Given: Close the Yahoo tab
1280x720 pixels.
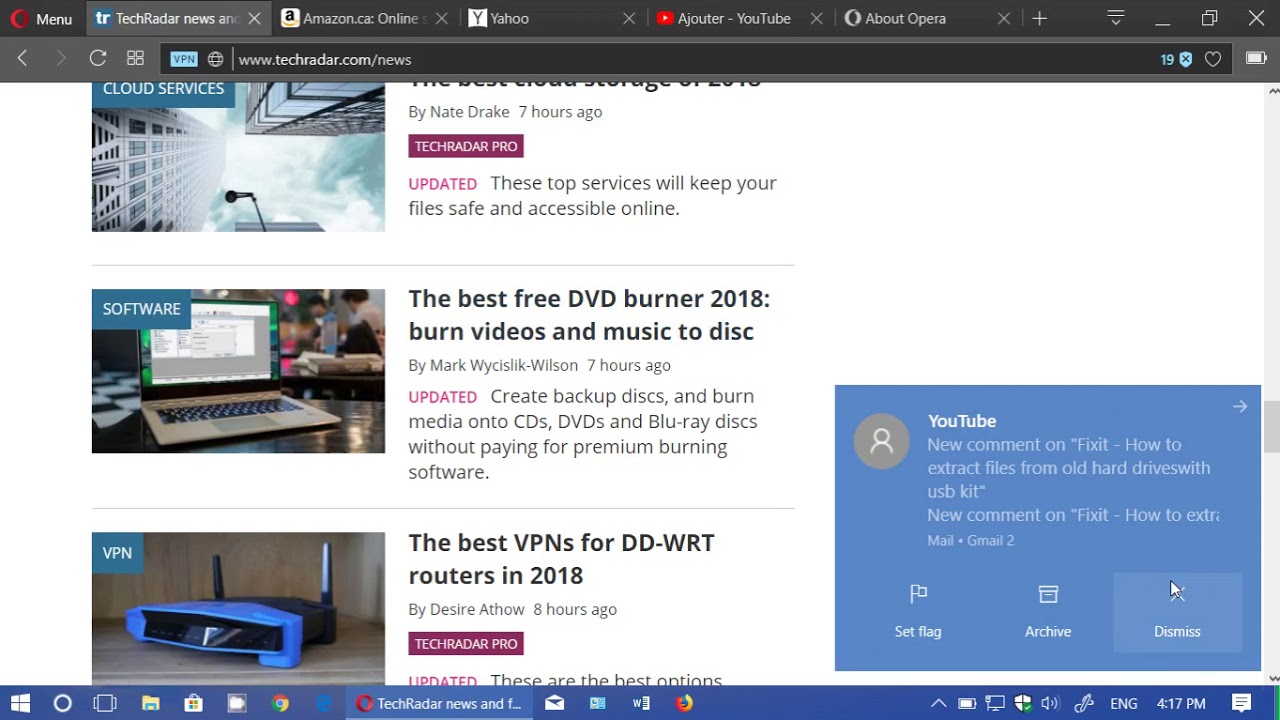Looking at the screenshot, I should tap(629, 18).
